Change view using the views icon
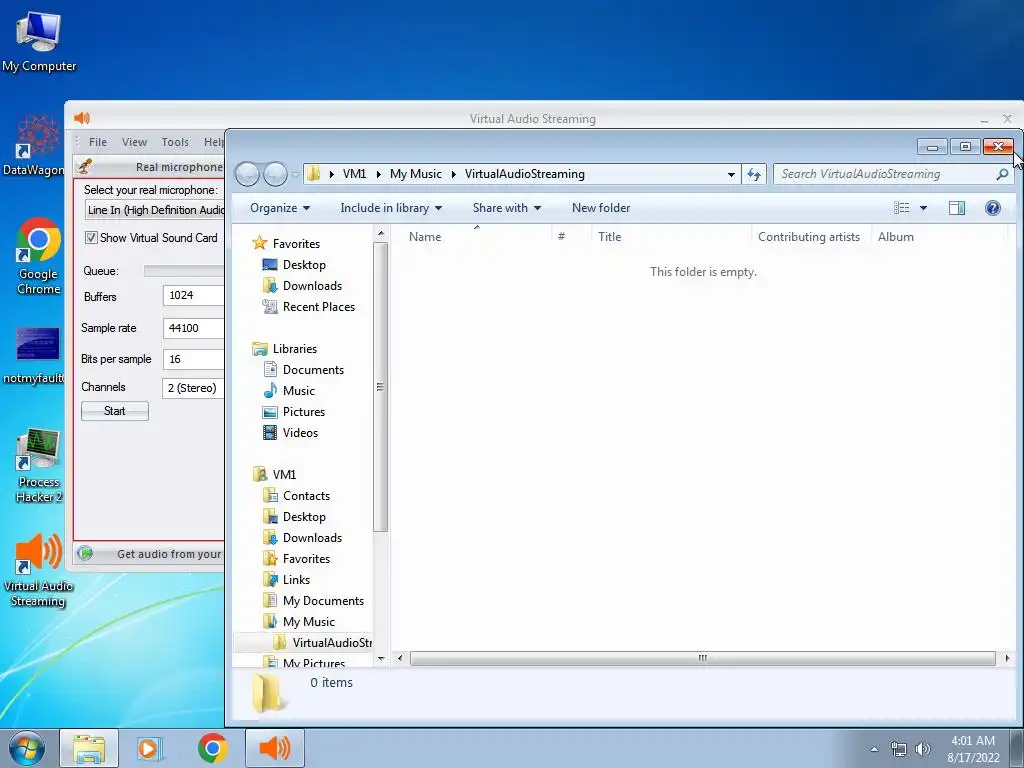This screenshot has width=1024, height=768. coord(902,208)
